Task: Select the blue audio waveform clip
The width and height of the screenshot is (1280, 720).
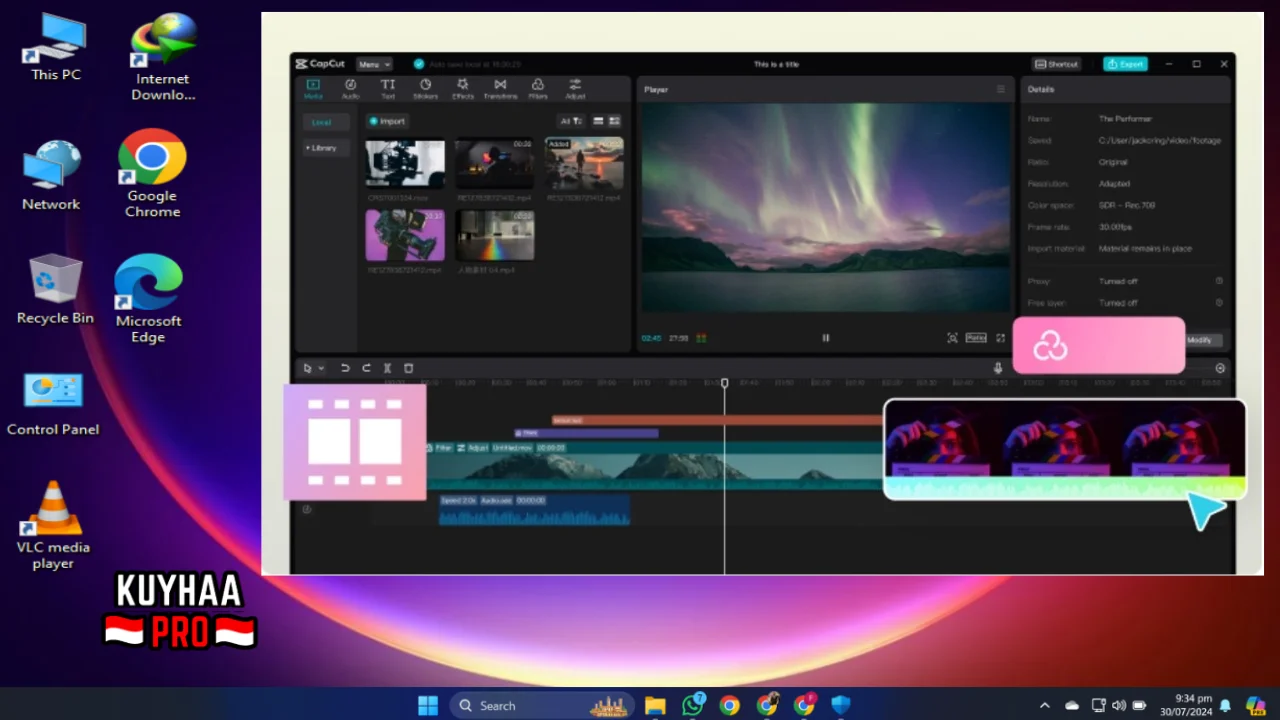Action: (534, 510)
